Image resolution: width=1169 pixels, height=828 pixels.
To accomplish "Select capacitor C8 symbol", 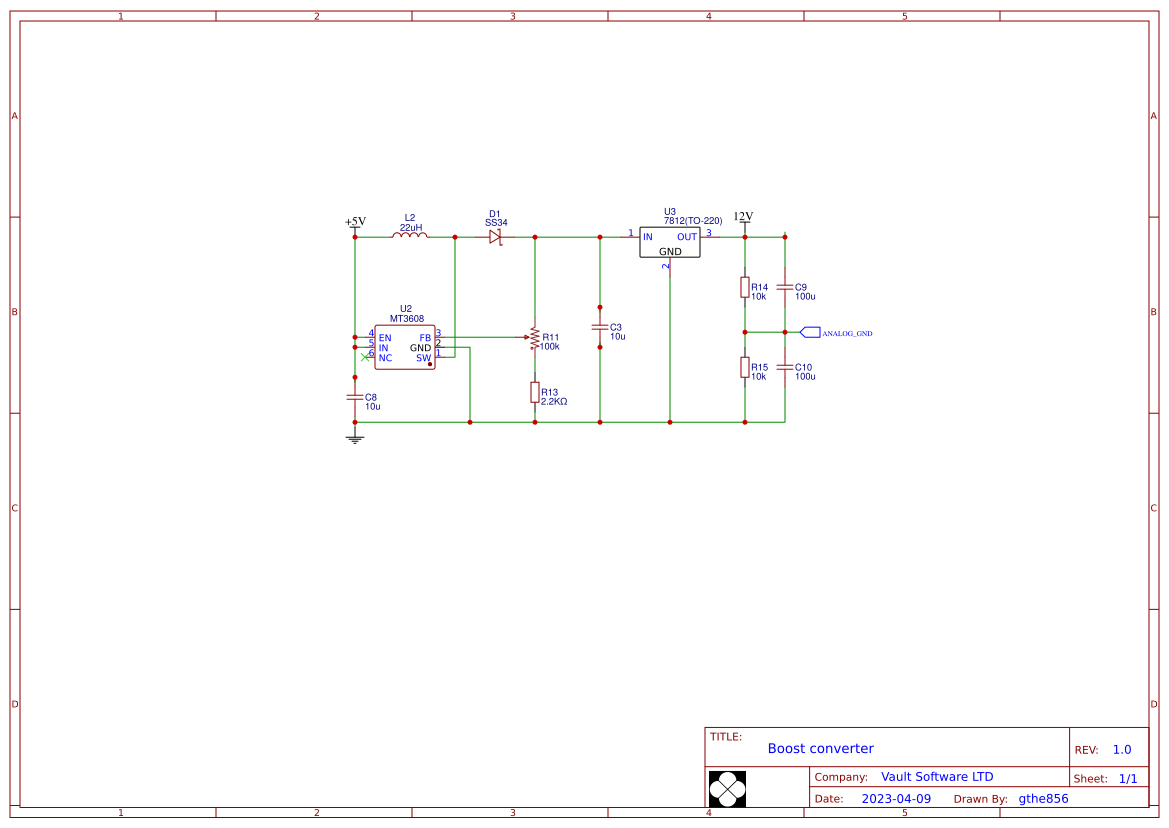I will click(x=355, y=397).
